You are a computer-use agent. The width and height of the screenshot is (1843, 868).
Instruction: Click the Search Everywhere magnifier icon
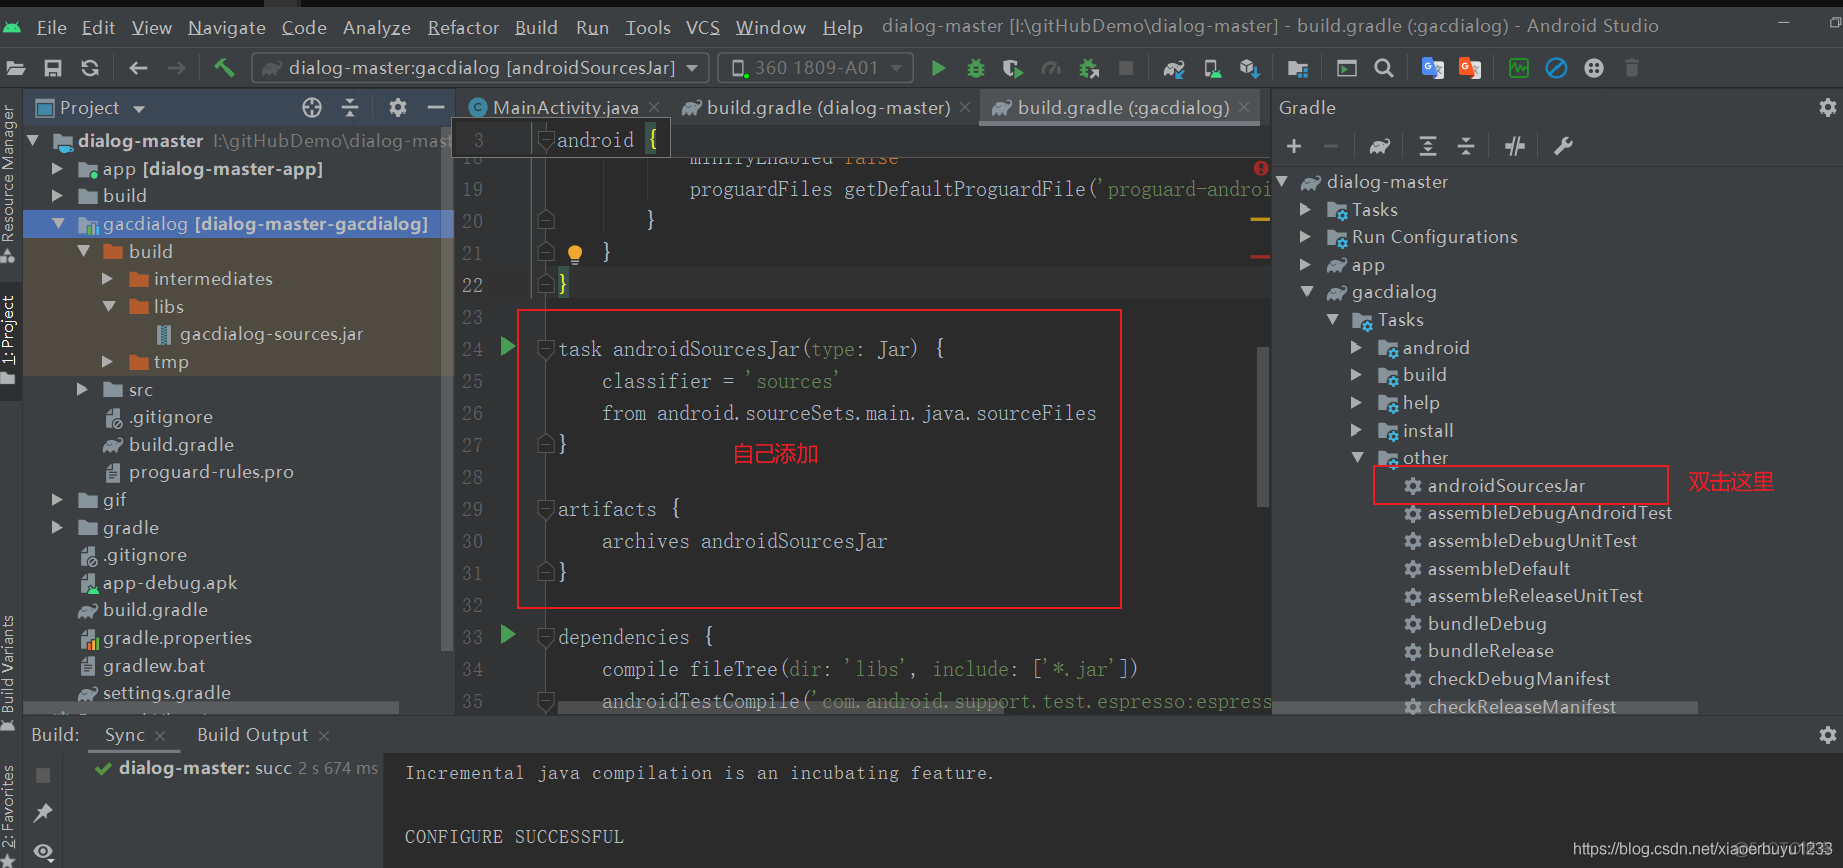pos(1384,68)
